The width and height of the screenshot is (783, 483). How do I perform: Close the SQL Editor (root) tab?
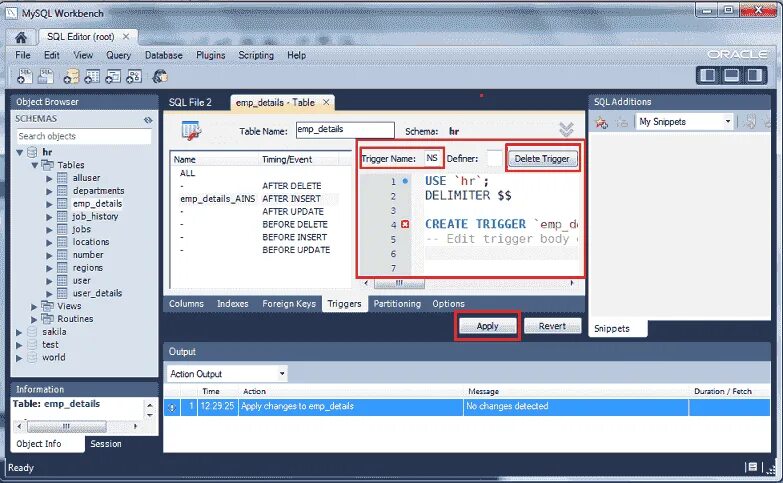pyautogui.click(x=126, y=36)
